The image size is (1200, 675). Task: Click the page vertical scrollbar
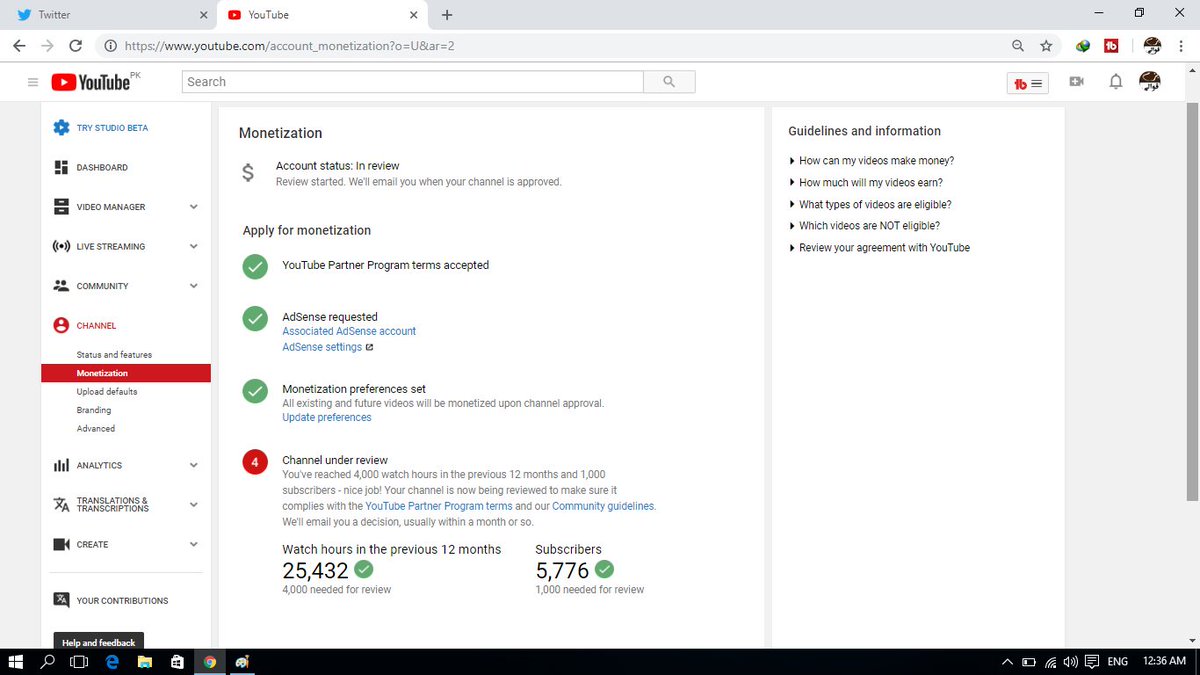pyautogui.click(x=1192, y=300)
